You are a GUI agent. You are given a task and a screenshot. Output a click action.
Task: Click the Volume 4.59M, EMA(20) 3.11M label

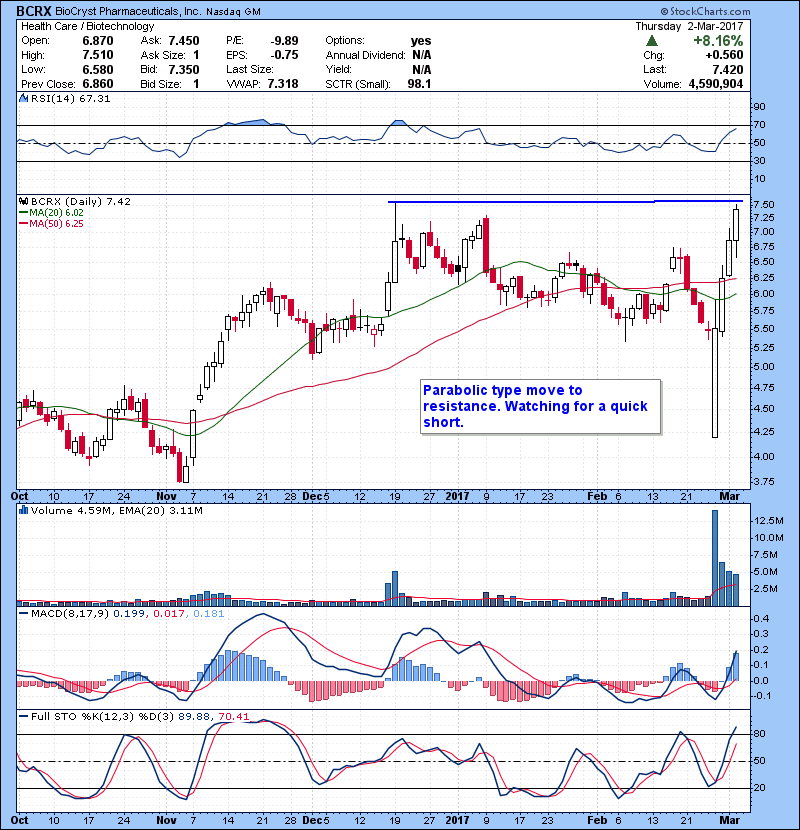pyautogui.click(x=116, y=511)
